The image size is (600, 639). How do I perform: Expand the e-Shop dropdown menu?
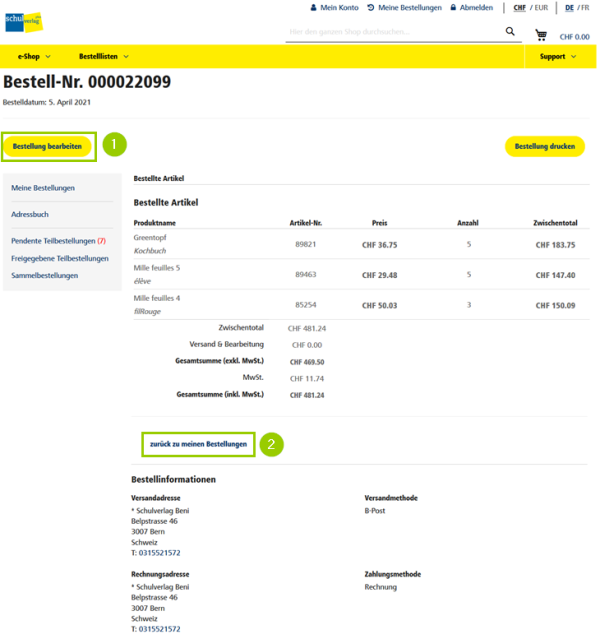coord(34,57)
